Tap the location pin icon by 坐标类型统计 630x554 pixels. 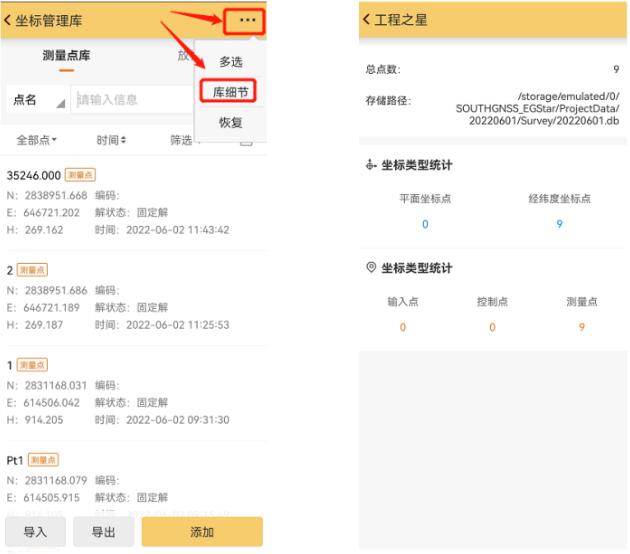tap(372, 268)
